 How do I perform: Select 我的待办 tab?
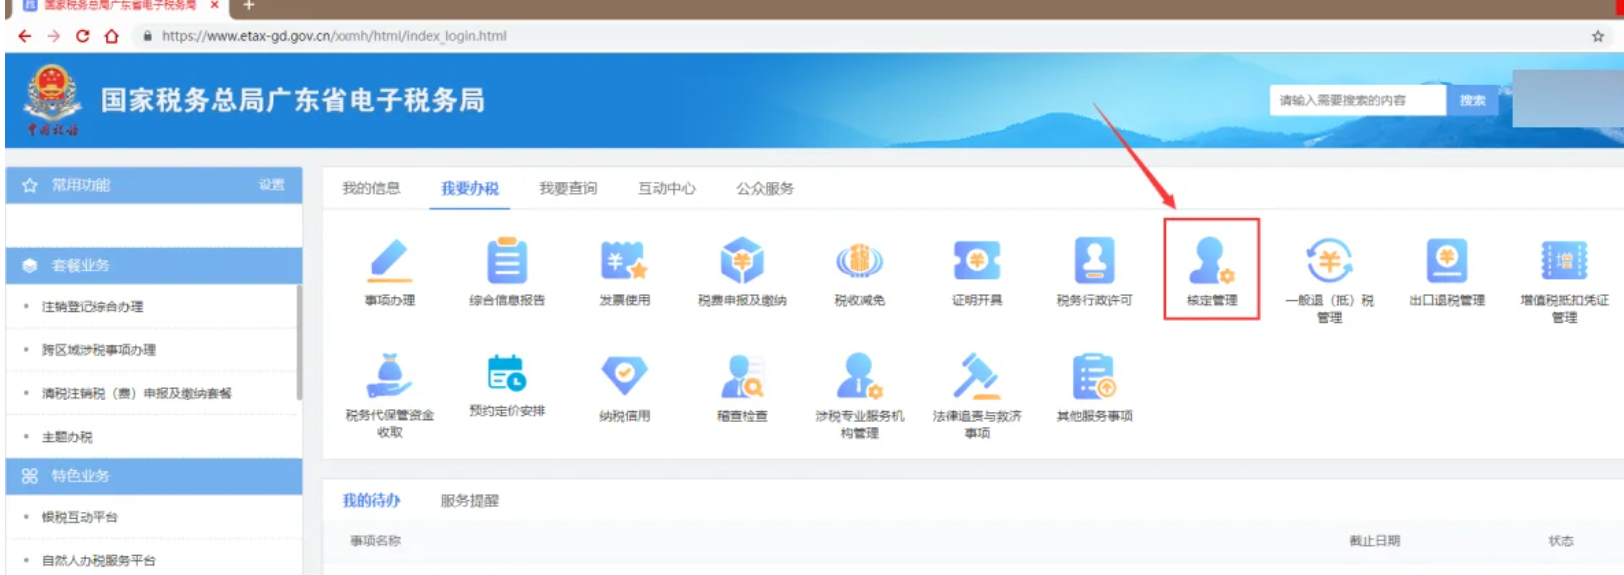(371, 500)
